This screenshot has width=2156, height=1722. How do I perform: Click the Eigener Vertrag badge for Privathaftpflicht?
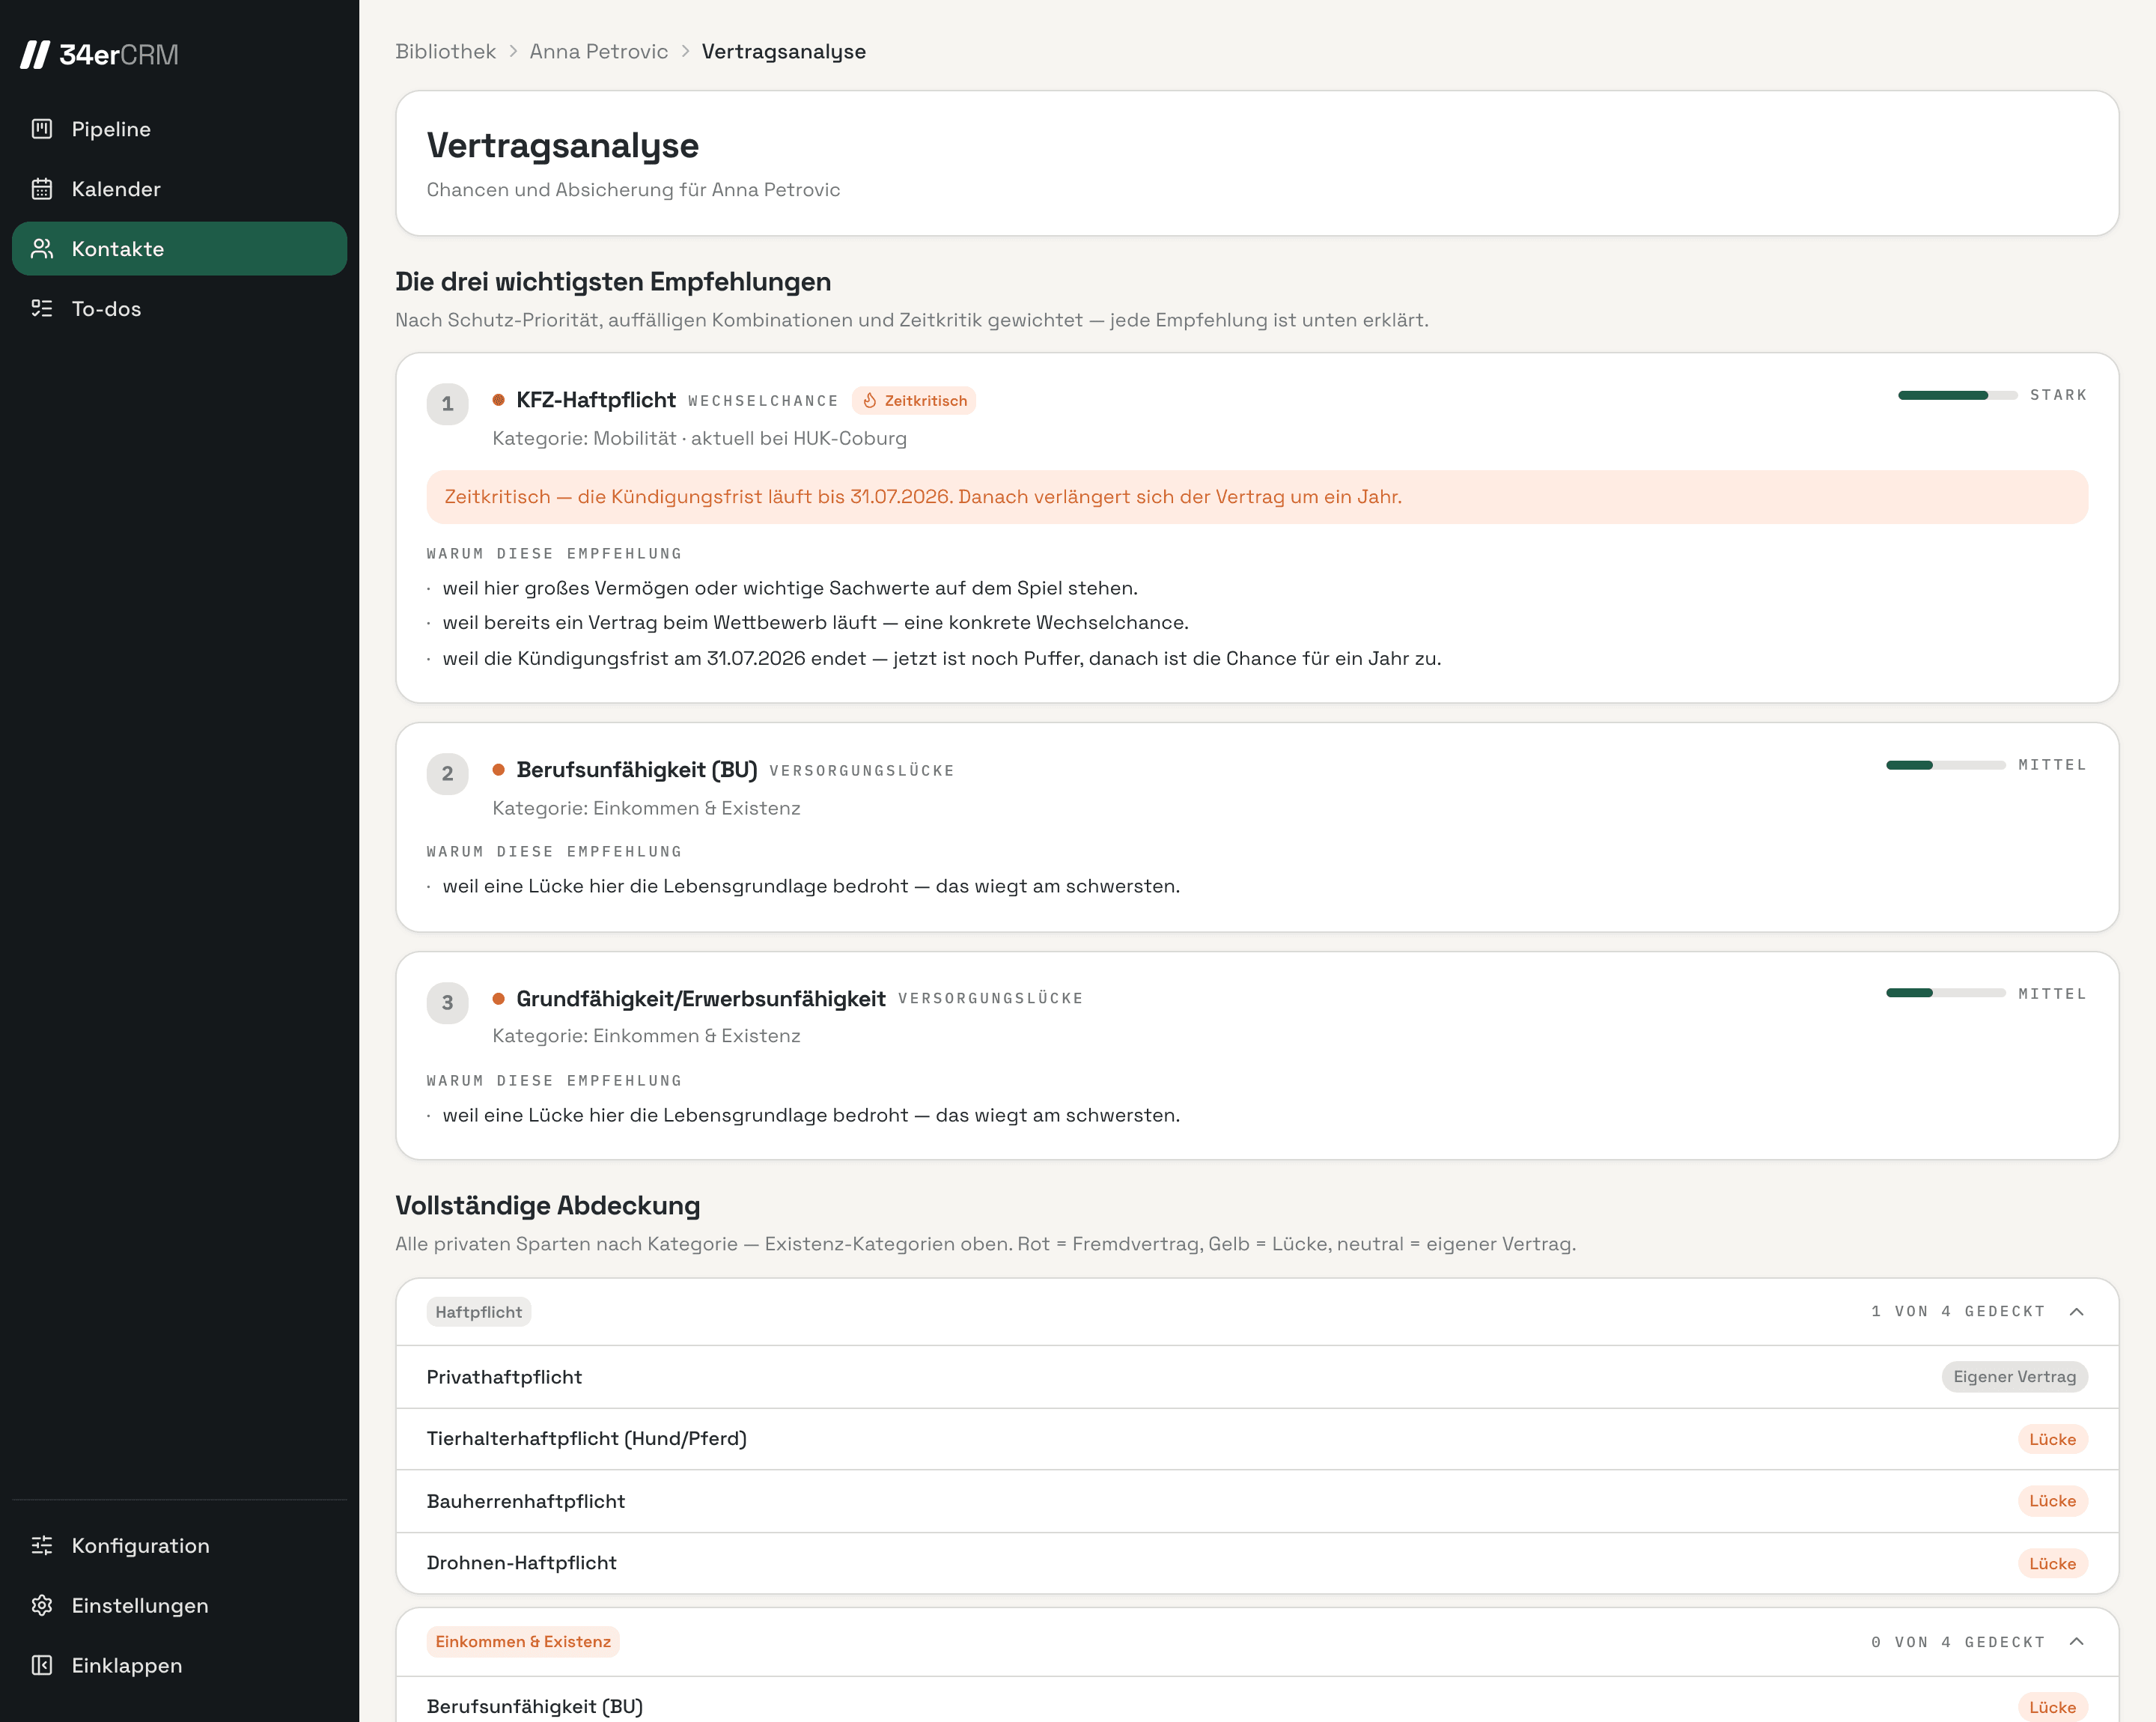click(2015, 1377)
